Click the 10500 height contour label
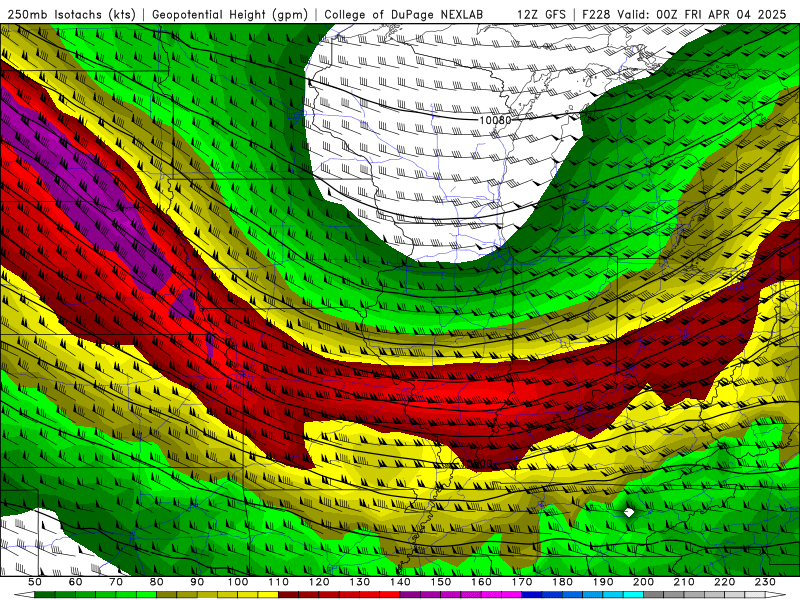The height and width of the screenshot is (600, 800). click(x=477, y=464)
